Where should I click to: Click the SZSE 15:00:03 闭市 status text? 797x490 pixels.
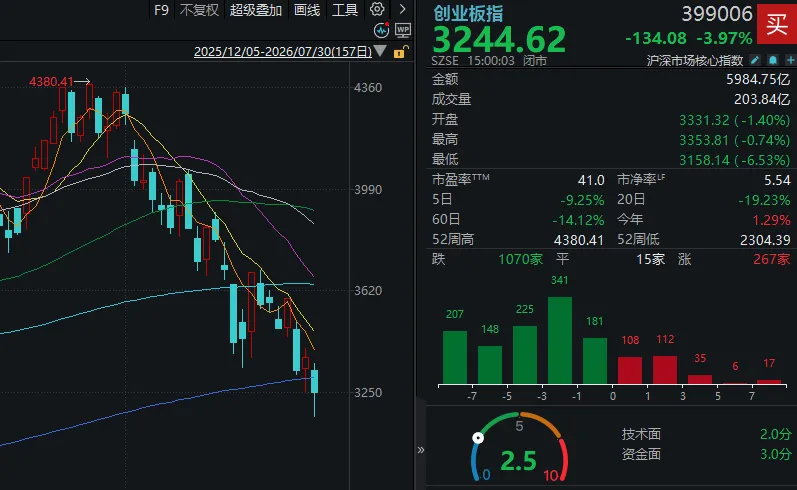tap(489, 61)
